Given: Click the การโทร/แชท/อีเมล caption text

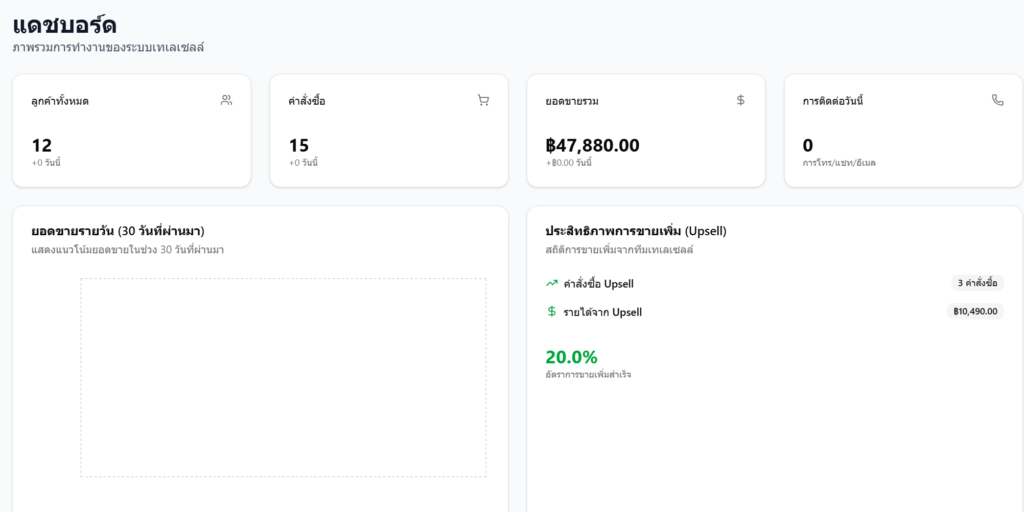Looking at the screenshot, I should point(839,163).
